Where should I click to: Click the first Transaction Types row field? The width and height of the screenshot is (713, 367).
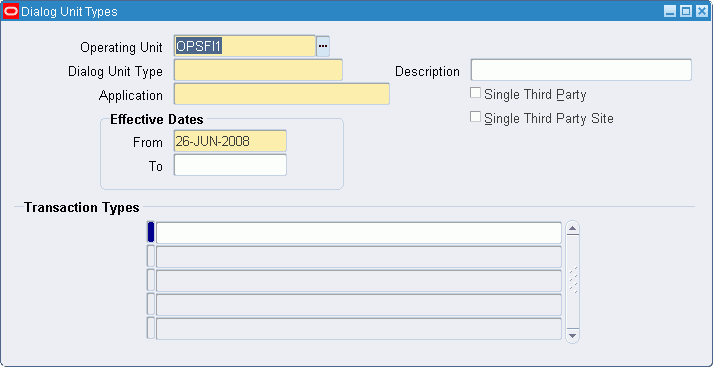click(359, 233)
